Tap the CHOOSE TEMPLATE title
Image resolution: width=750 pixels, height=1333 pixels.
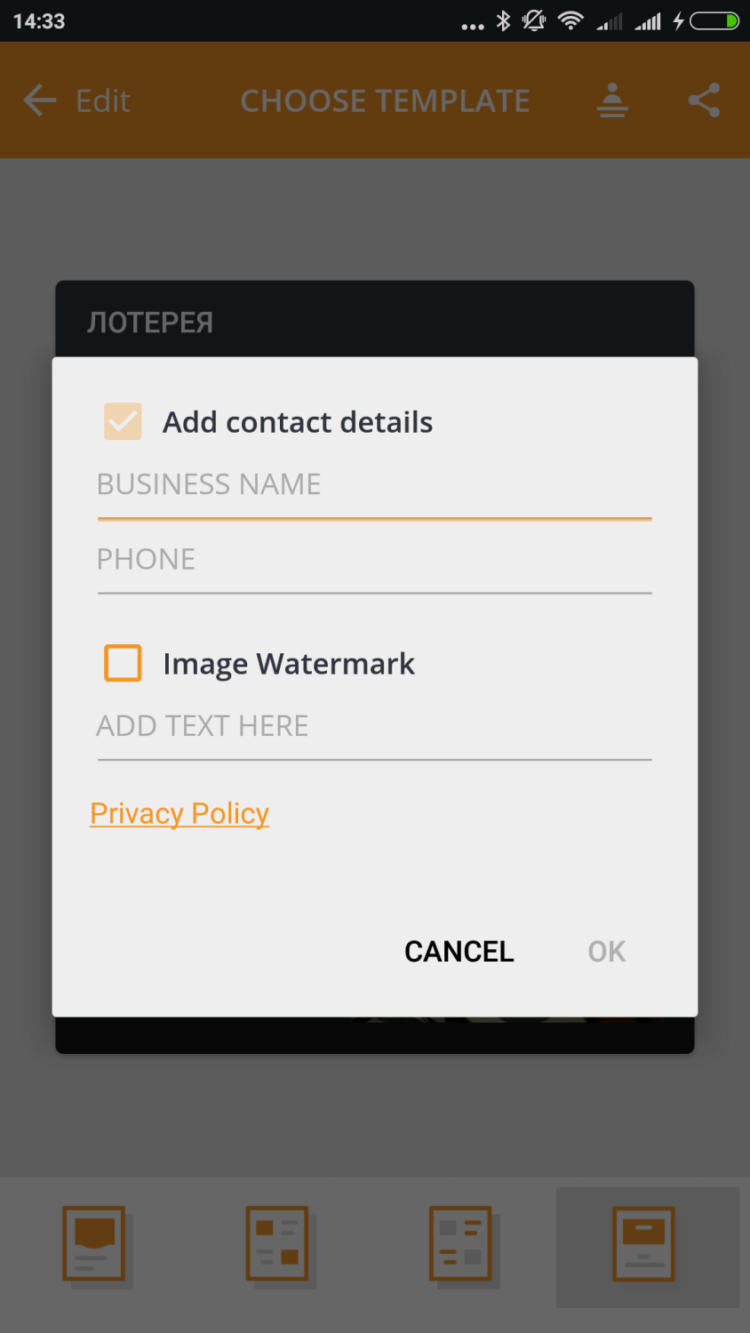pyautogui.click(x=385, y=101)
